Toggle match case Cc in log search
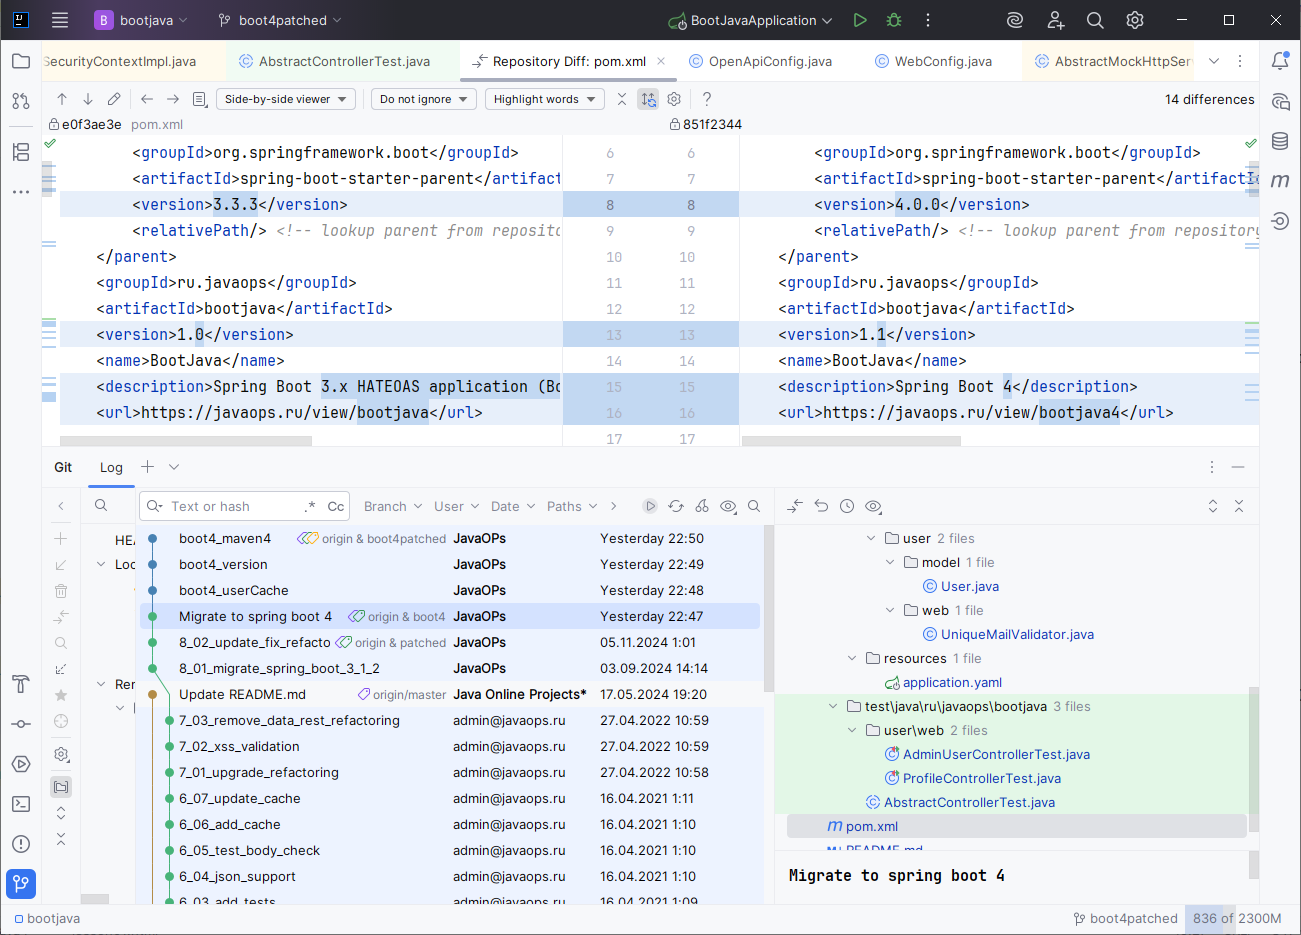This screenshot has height=935, width=1301. pyautogui.click(x=336, y=507)
